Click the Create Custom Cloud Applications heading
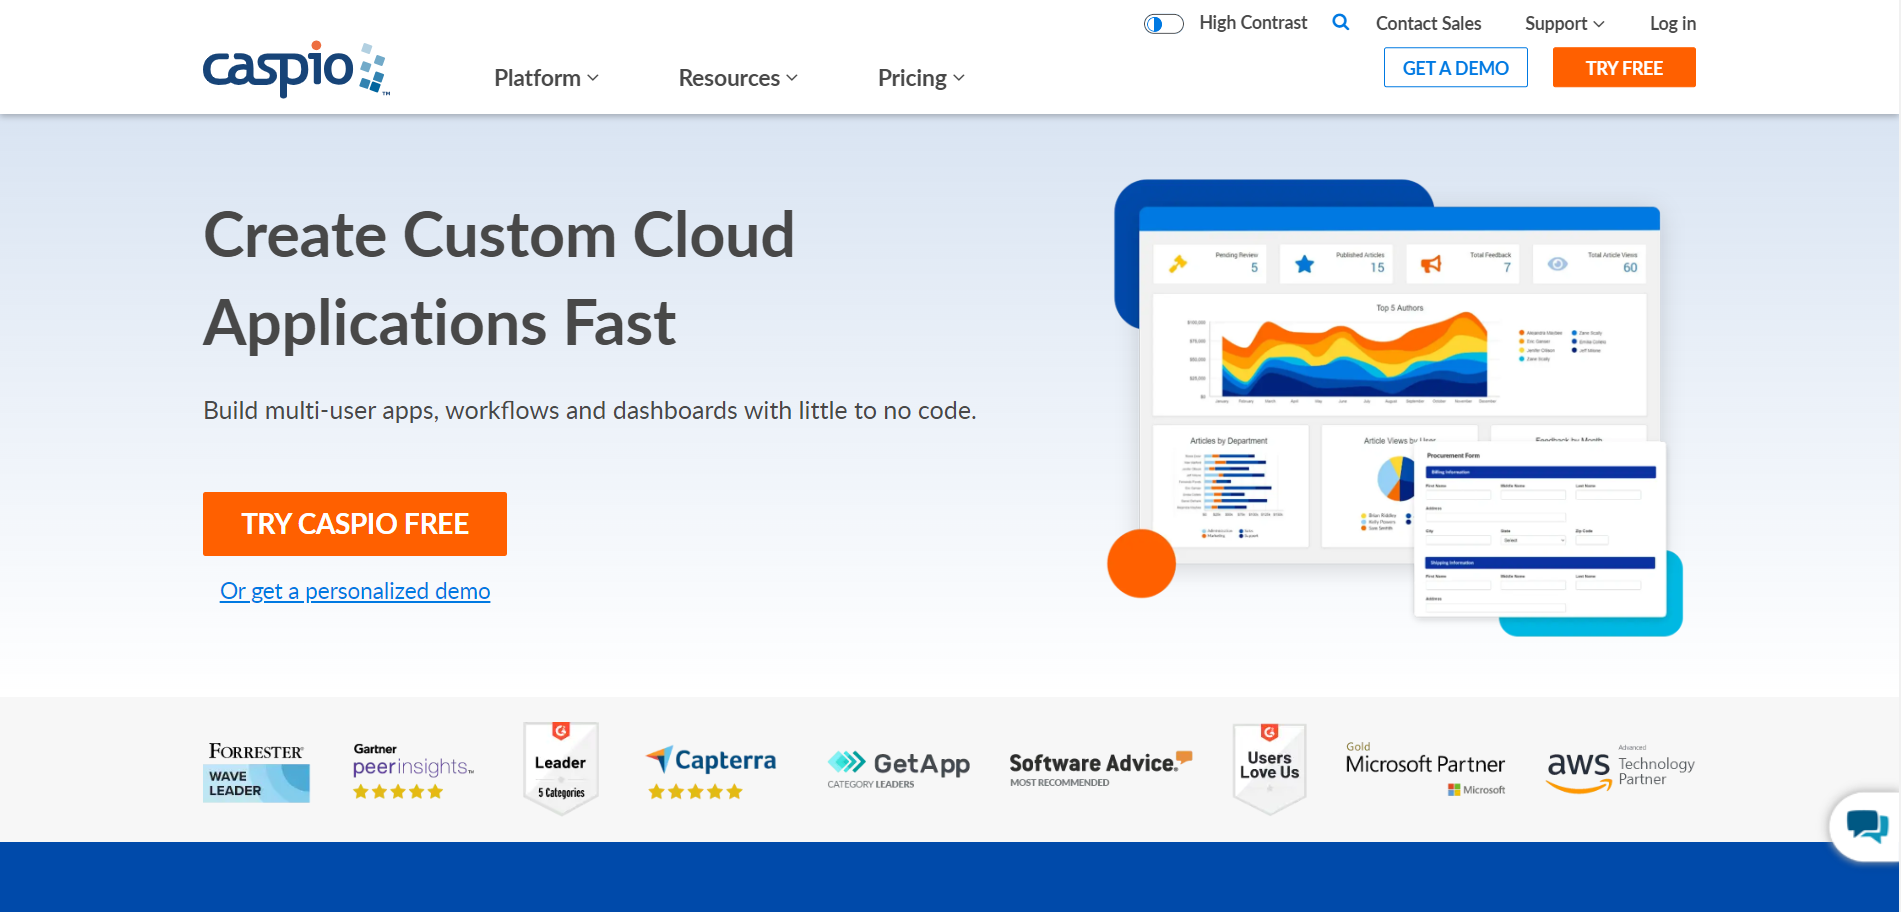The width and height of the screenshot is (1901, 912). pyautogui.click(x=499, y=279)
